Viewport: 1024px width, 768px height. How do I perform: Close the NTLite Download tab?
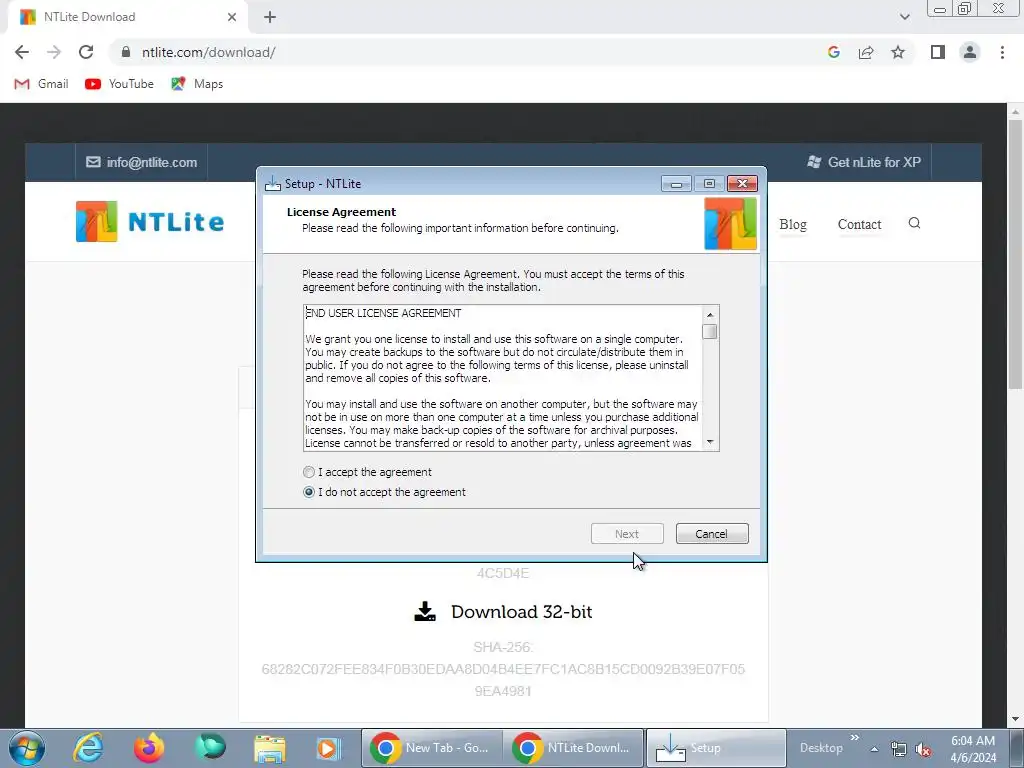(x=232, y=17)
